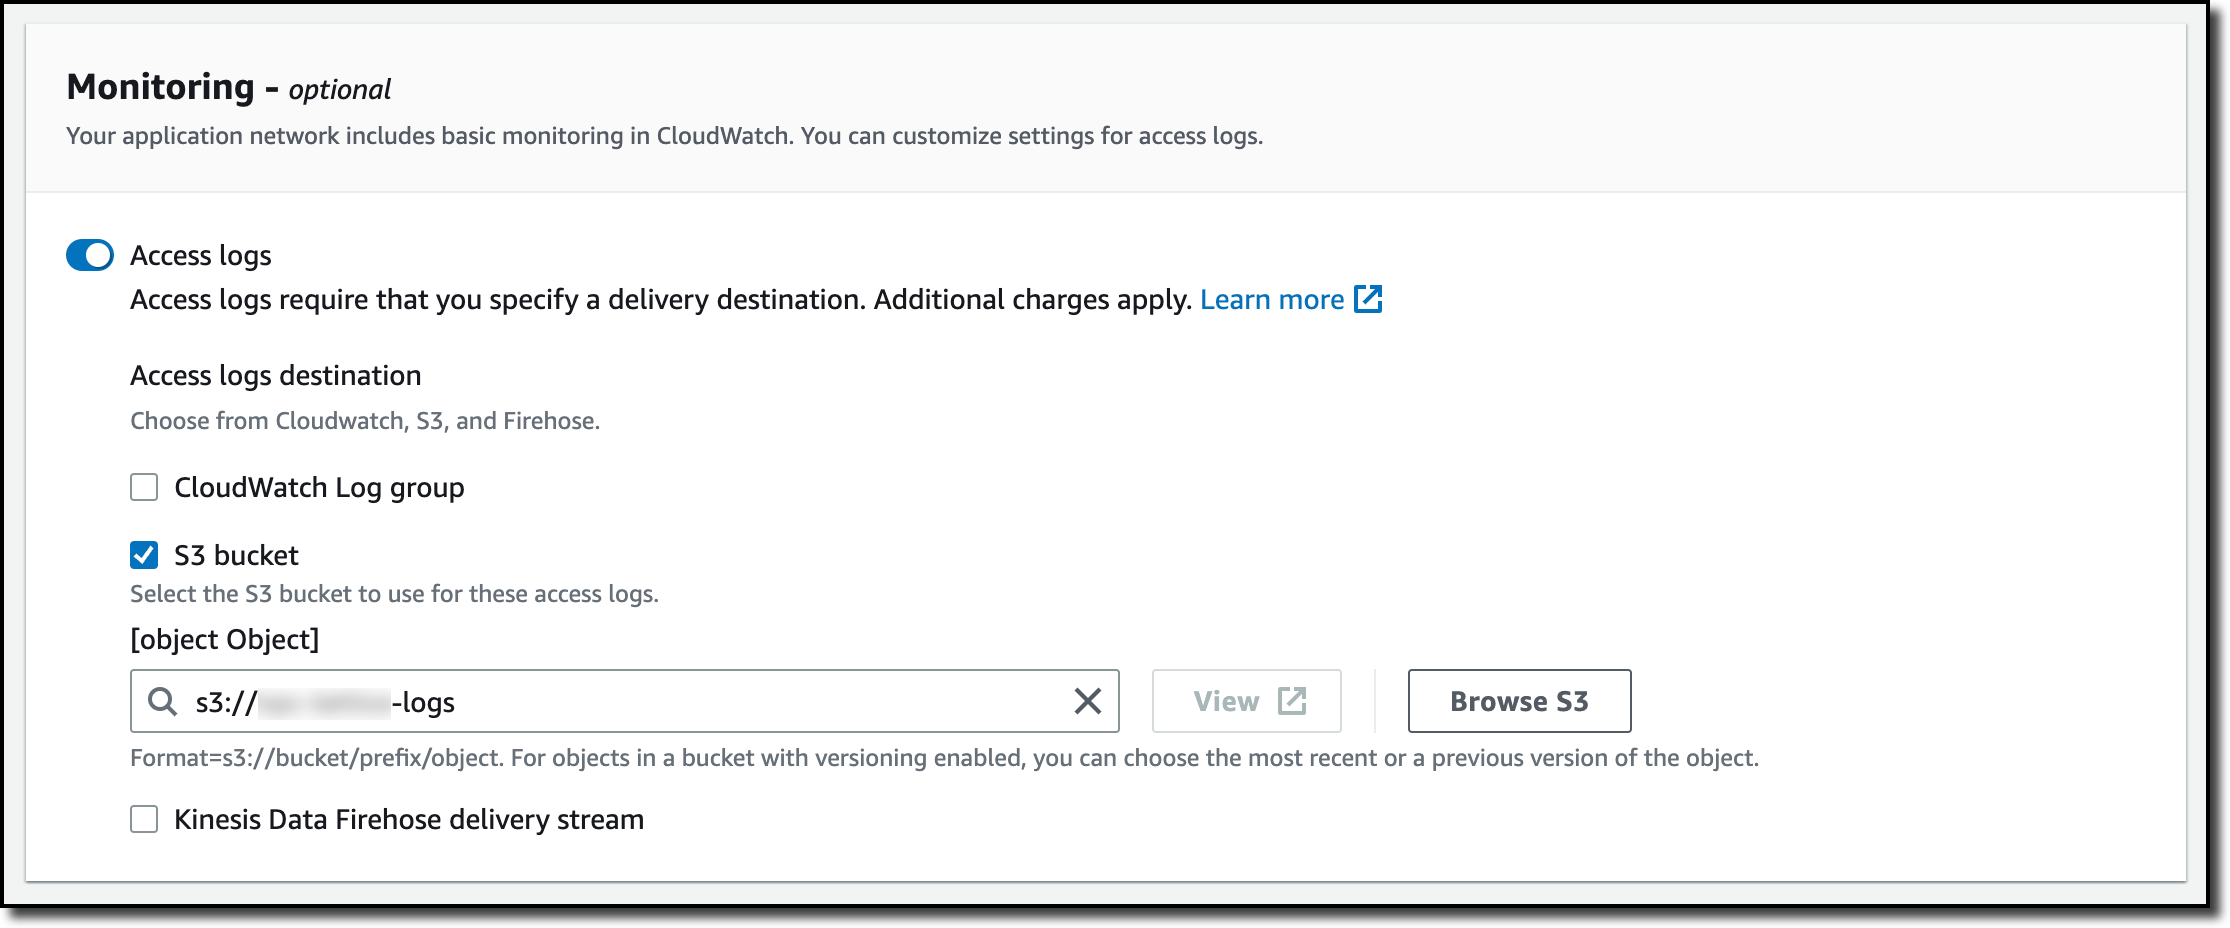Enable the CloudWatch Log group checkbox
Image resolution: width=2230 pixels, height=928 pixels.
(144, 487)
